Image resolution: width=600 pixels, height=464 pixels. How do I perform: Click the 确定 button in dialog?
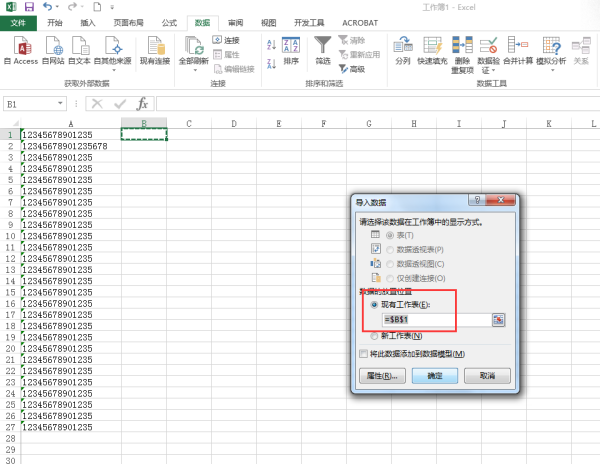point(435,376)
